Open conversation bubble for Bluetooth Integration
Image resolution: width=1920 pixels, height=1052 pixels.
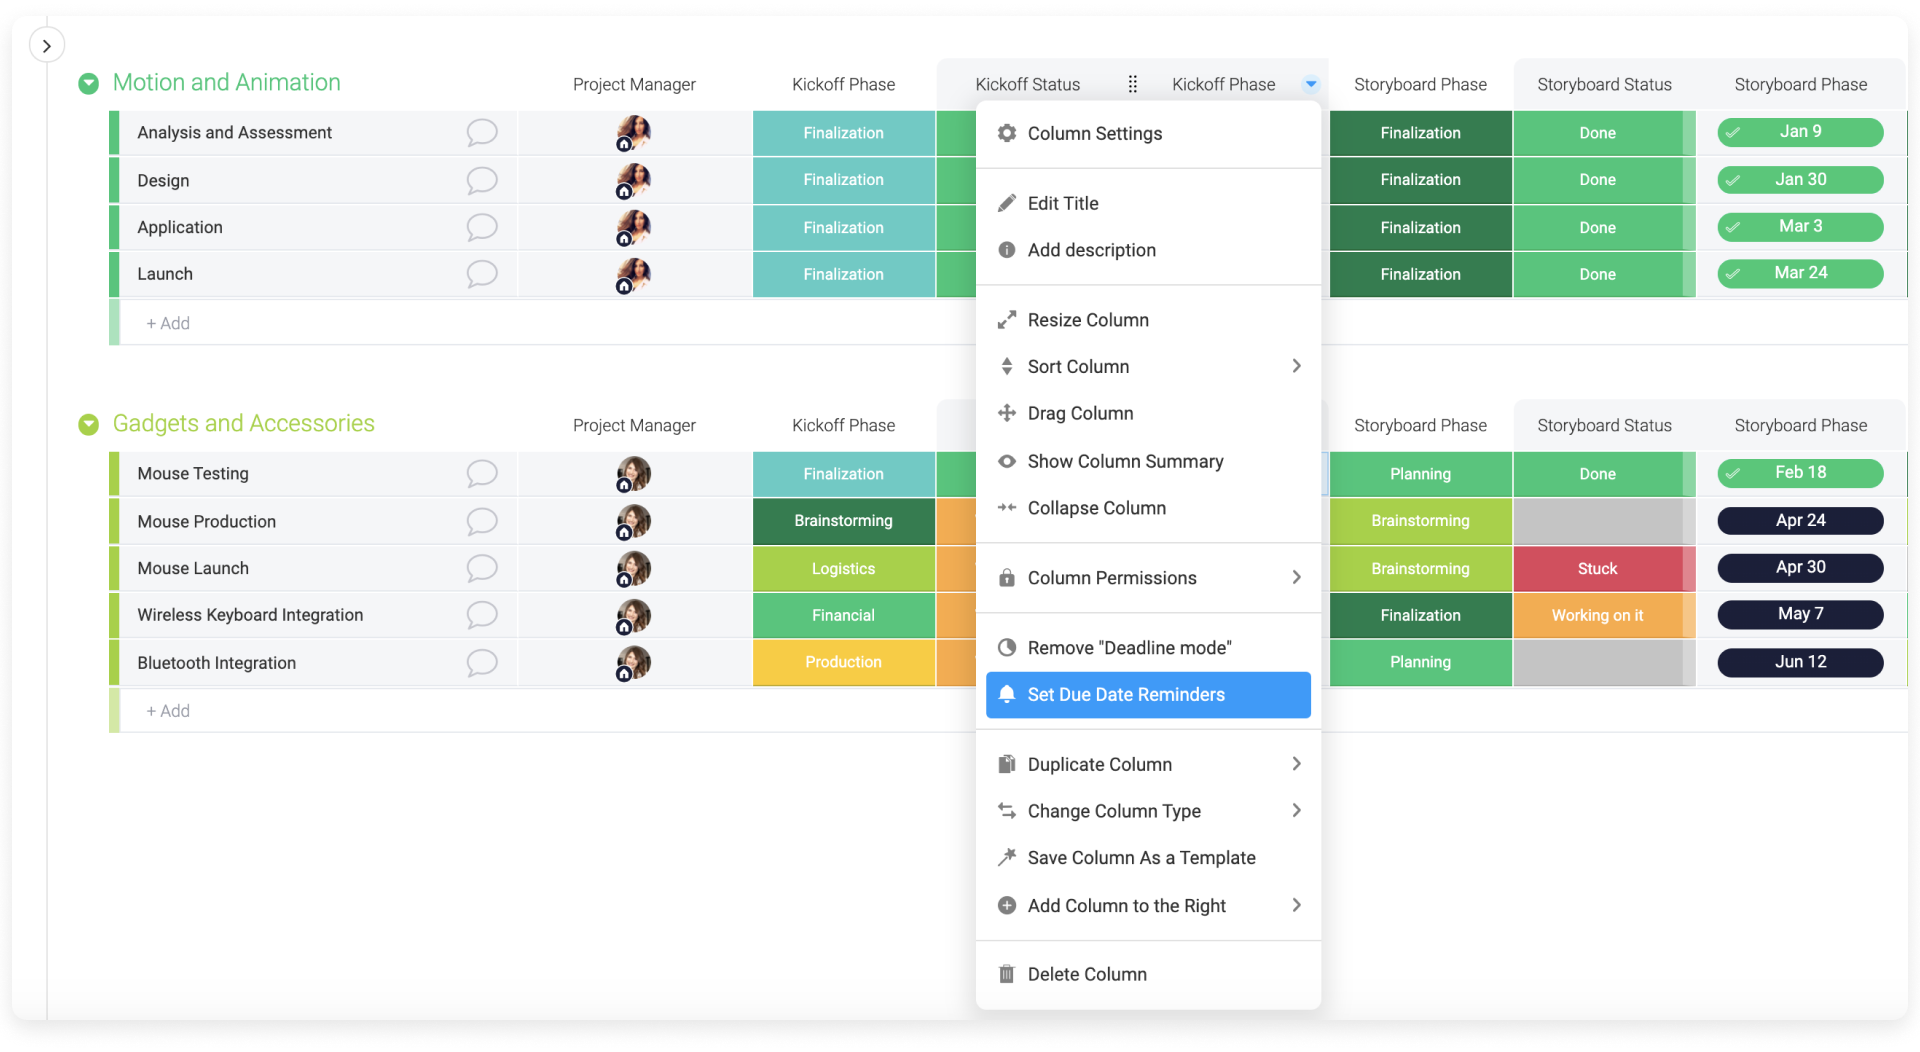pyautogui.click(x=482, y=662)
